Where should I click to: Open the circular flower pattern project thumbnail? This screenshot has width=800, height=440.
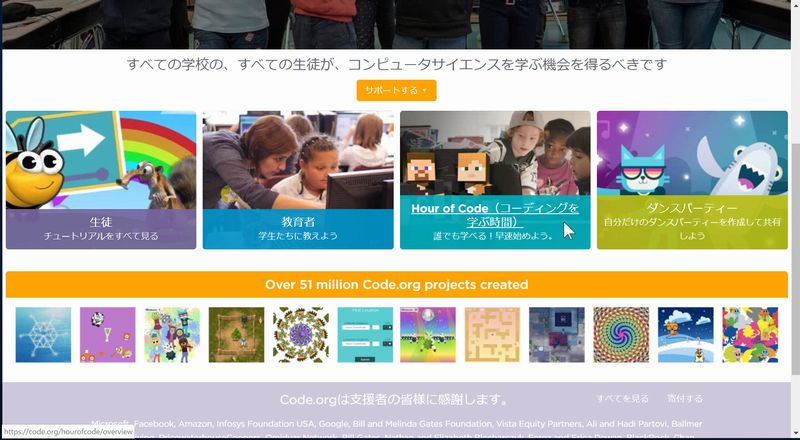point(300,334)
